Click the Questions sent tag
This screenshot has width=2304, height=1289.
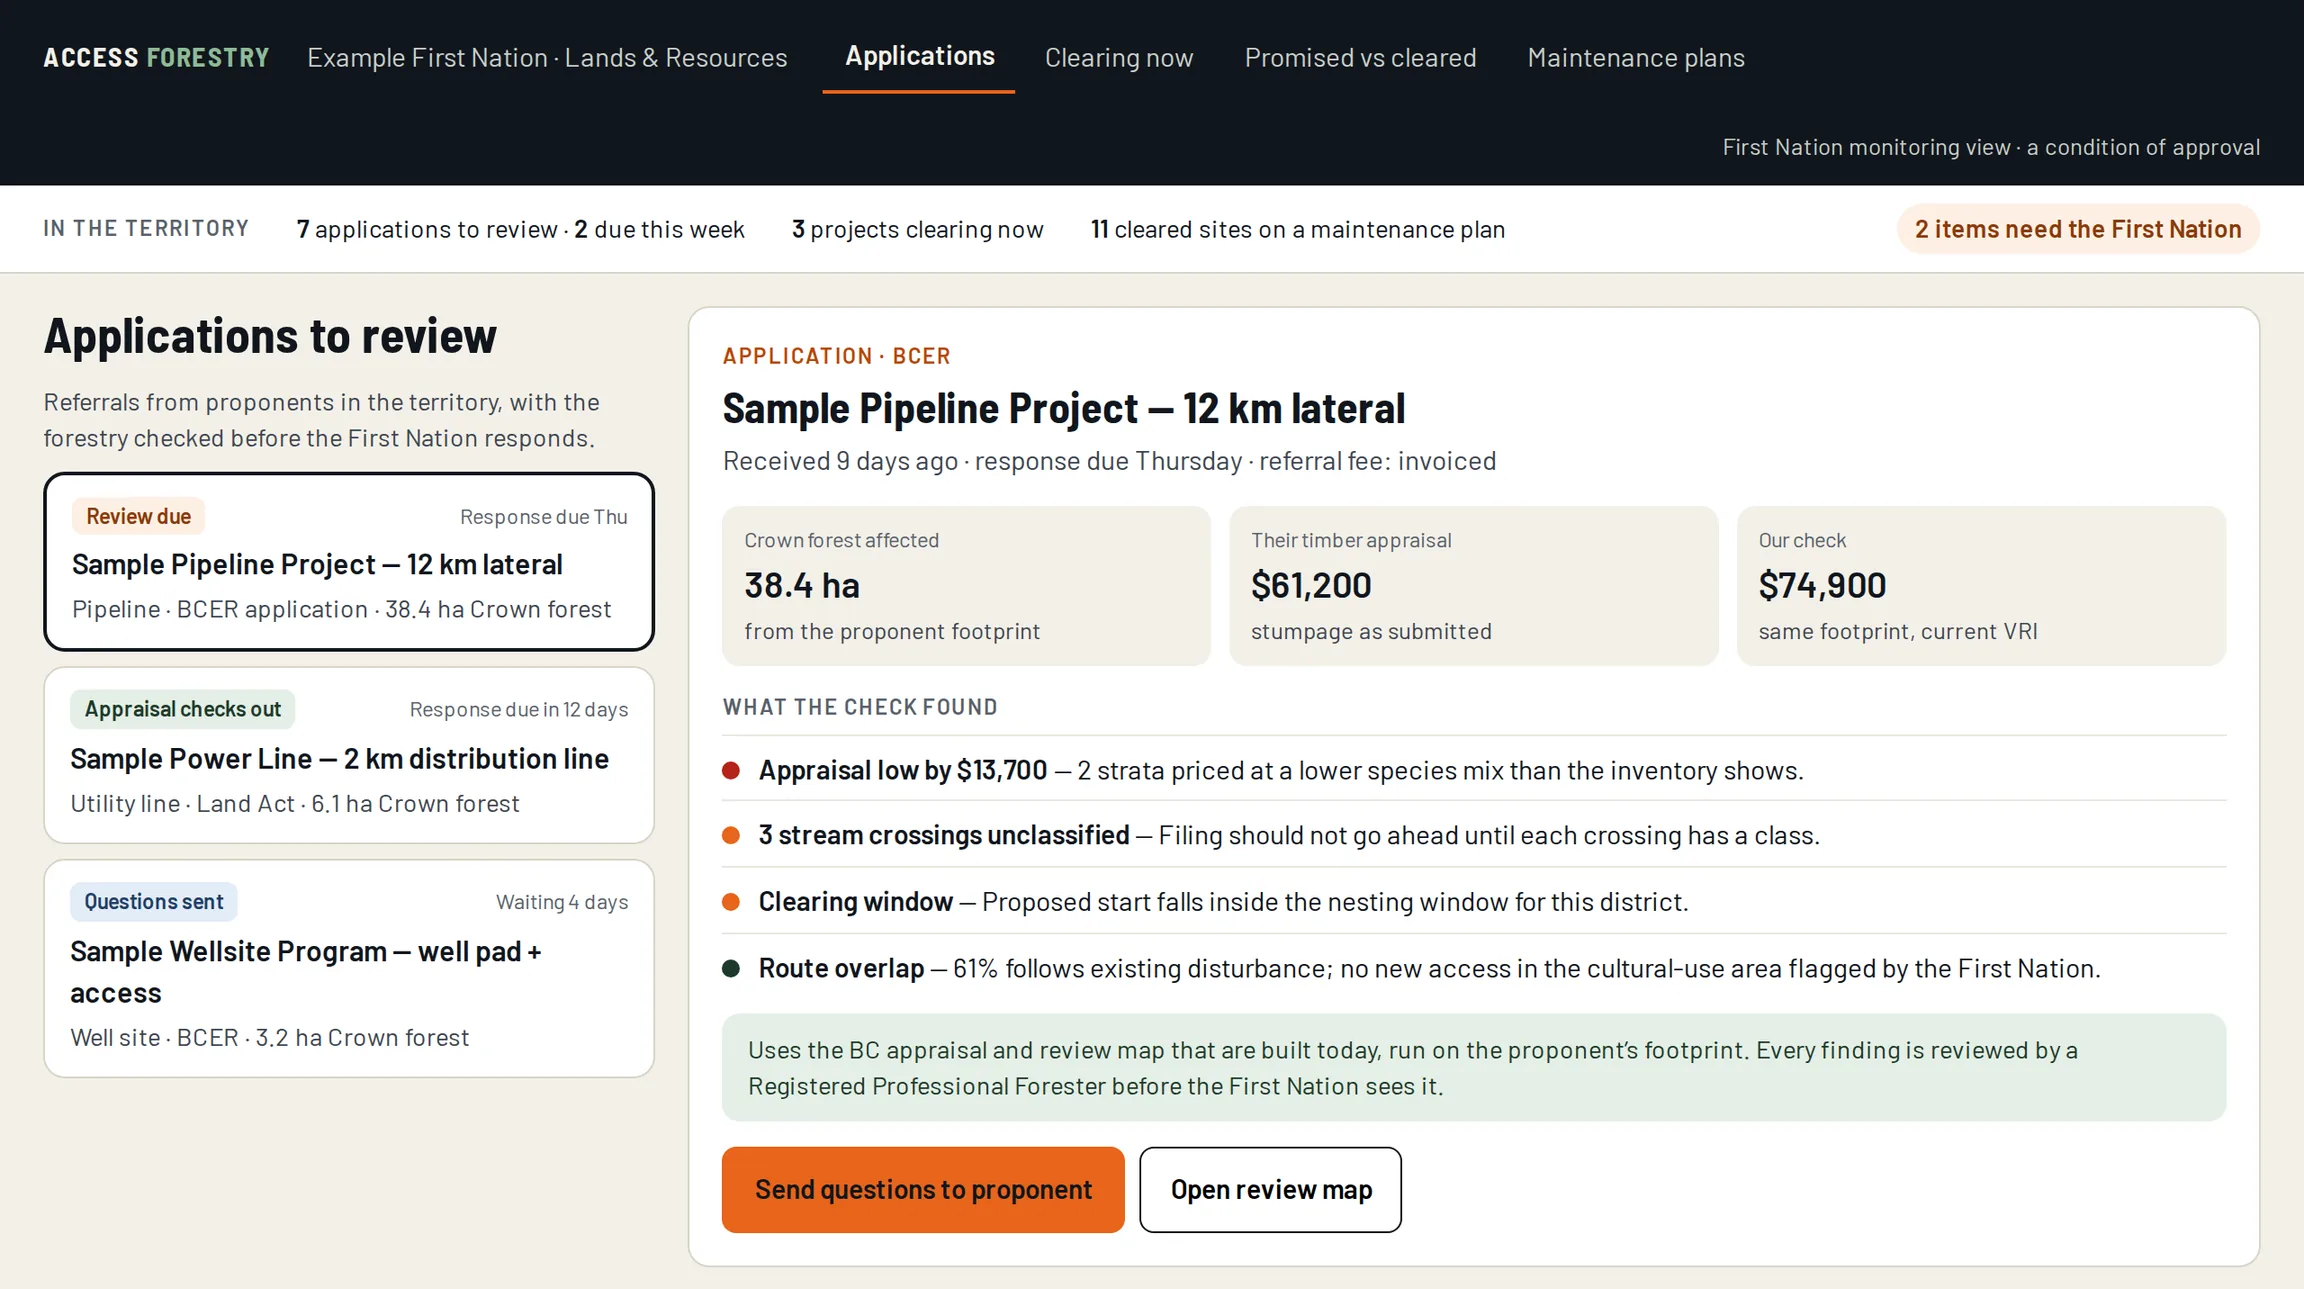153,901
